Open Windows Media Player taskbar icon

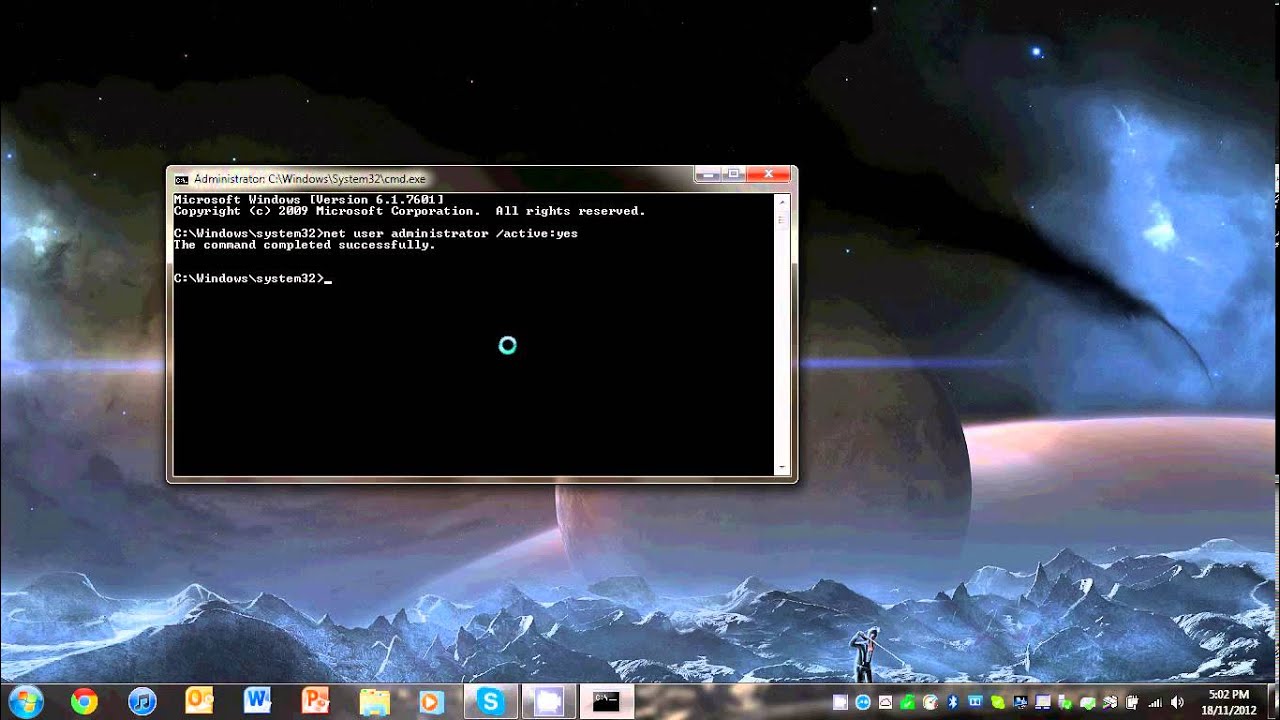coord(431,702)
